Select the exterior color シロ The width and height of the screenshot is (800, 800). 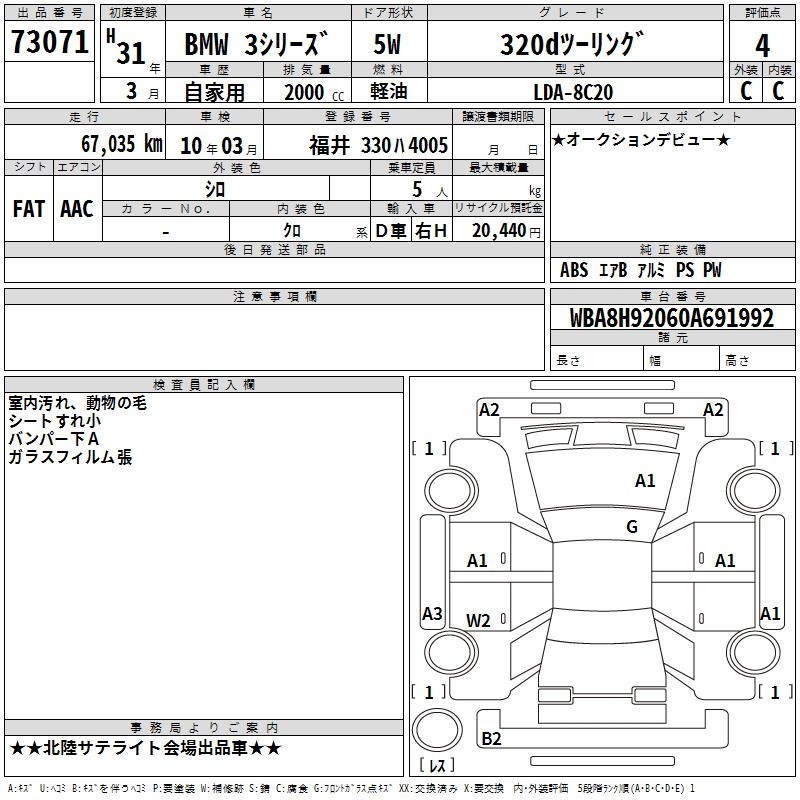215,189
